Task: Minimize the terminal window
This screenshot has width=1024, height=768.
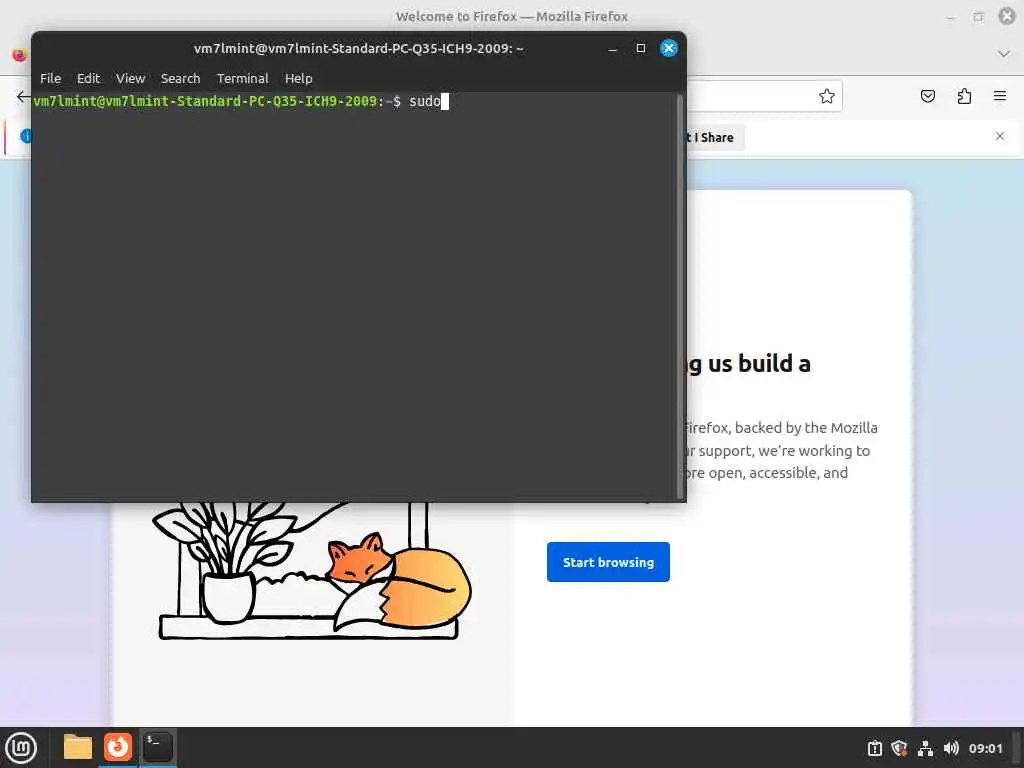Action: (x=613, y=50)
